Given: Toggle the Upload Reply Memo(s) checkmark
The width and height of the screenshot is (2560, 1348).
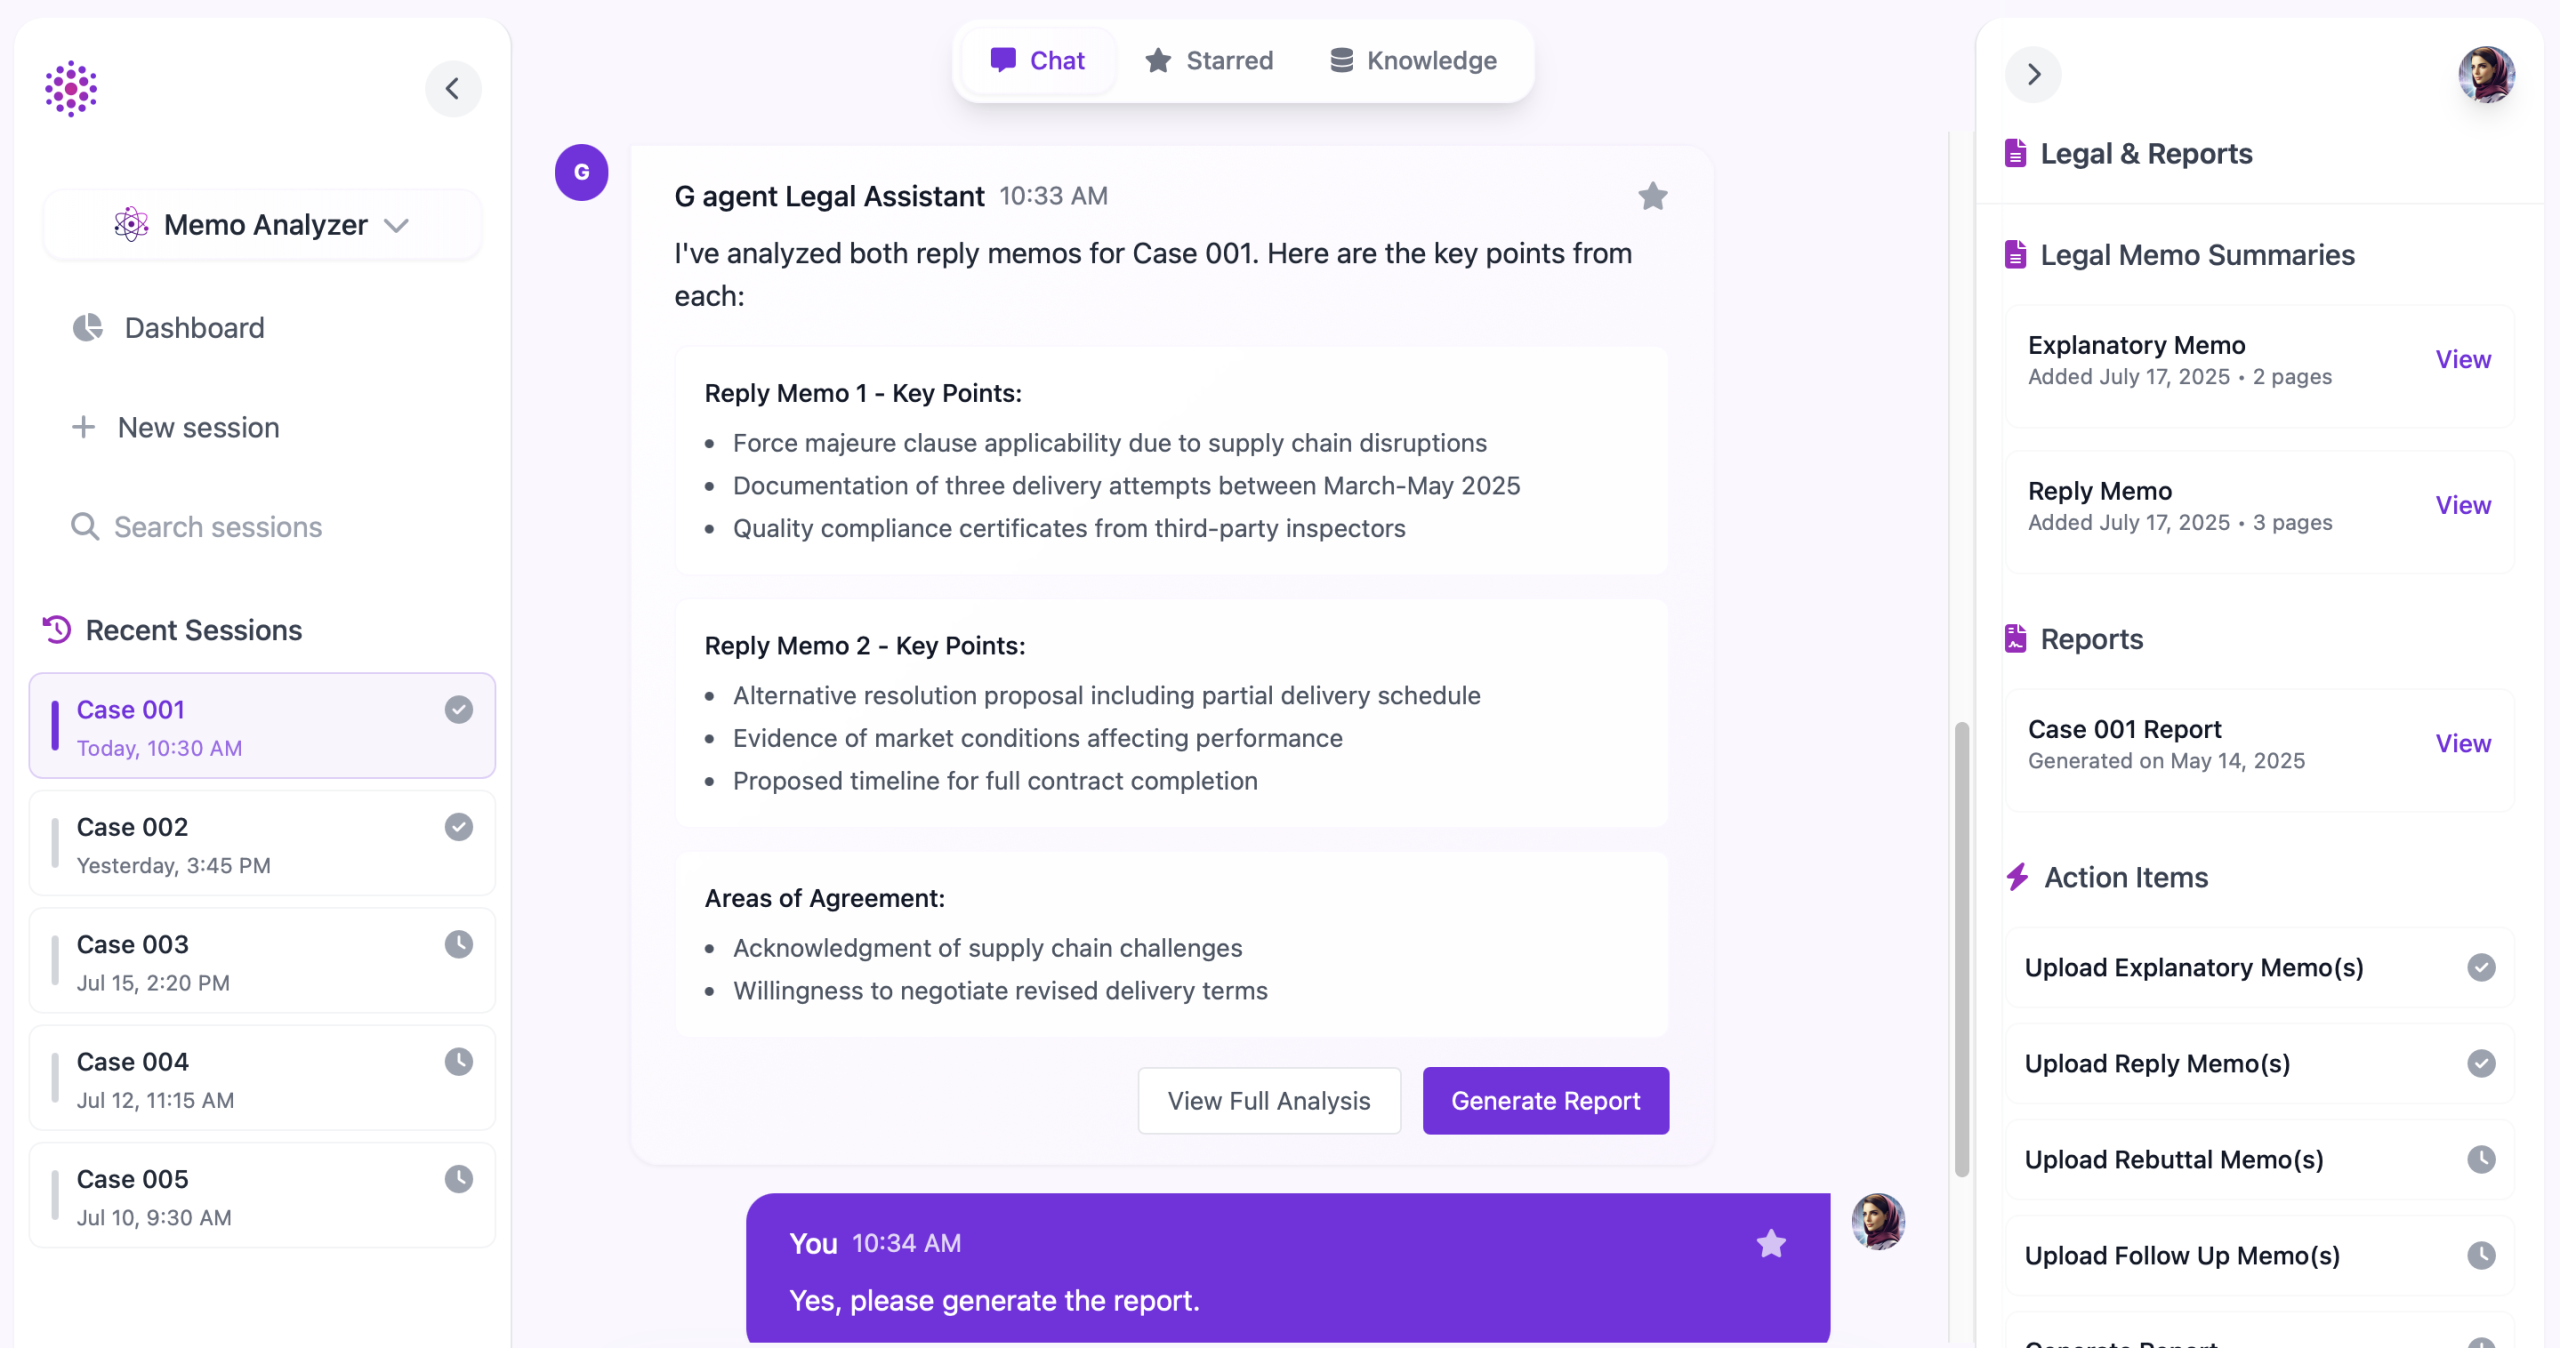Looking at the screenshot, I should pos(2480,1063).
